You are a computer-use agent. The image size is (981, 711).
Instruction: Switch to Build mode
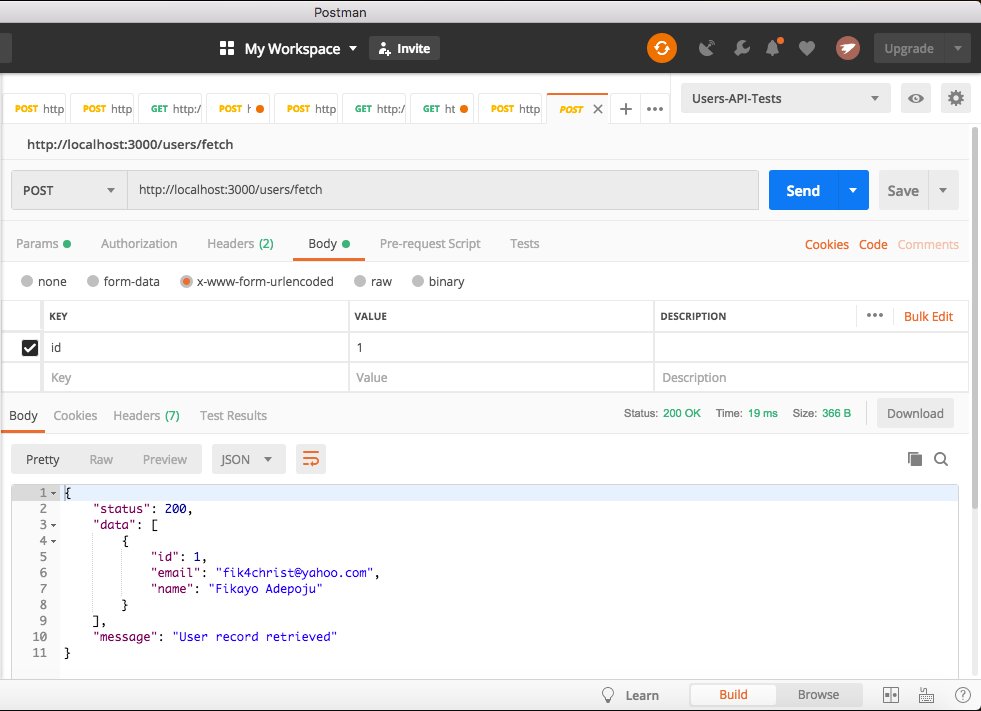click(x=733, y=695)
